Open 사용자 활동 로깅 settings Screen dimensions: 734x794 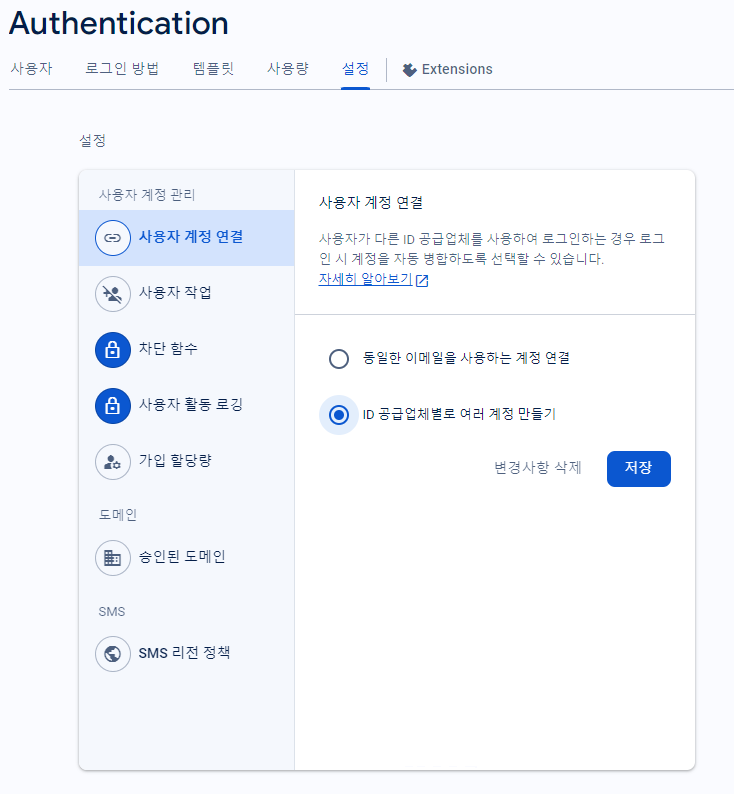(x=186, y=406)
